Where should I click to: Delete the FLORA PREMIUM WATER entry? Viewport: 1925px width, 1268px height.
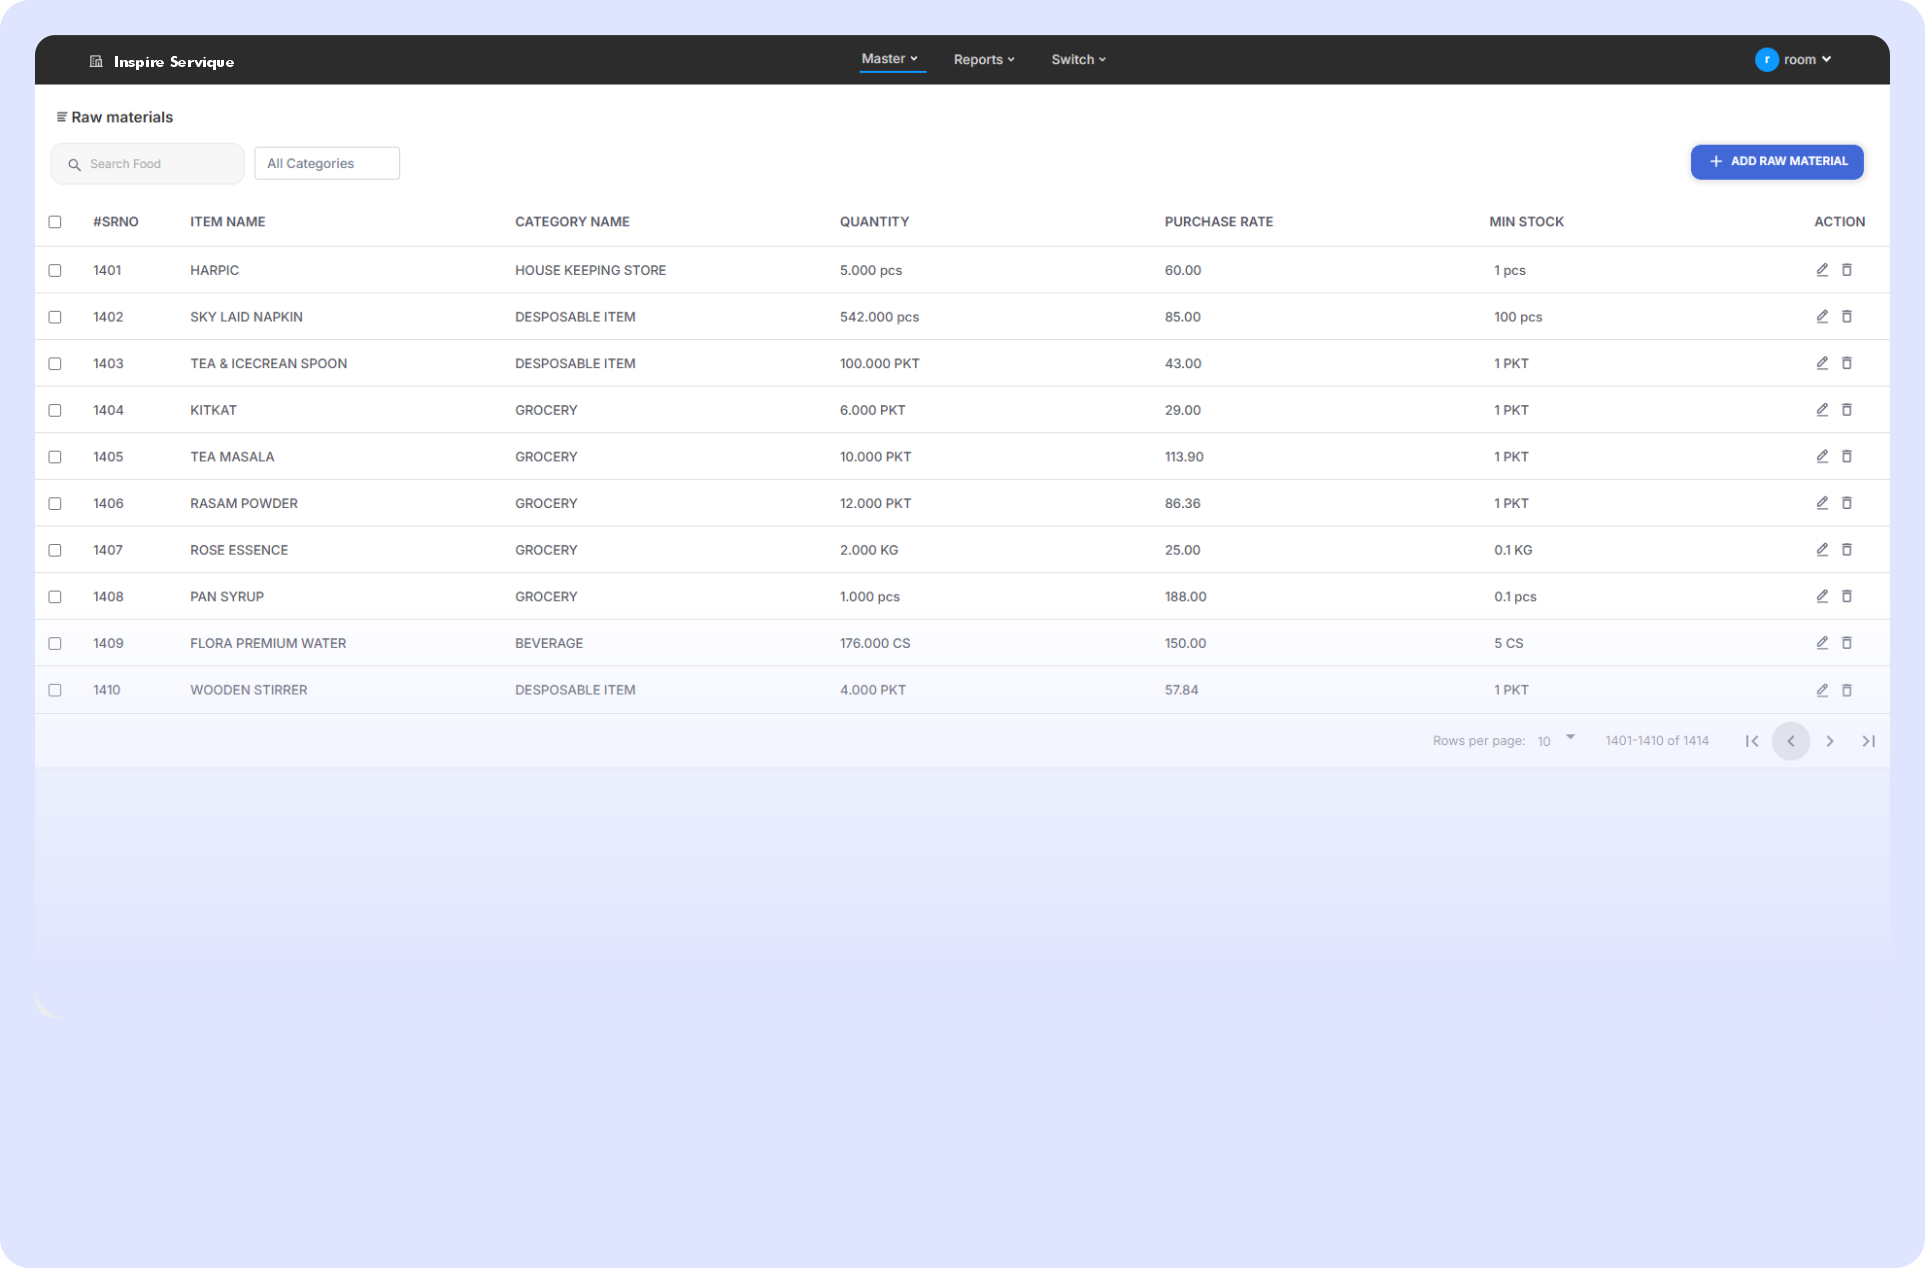click(x=1847, y=643)
